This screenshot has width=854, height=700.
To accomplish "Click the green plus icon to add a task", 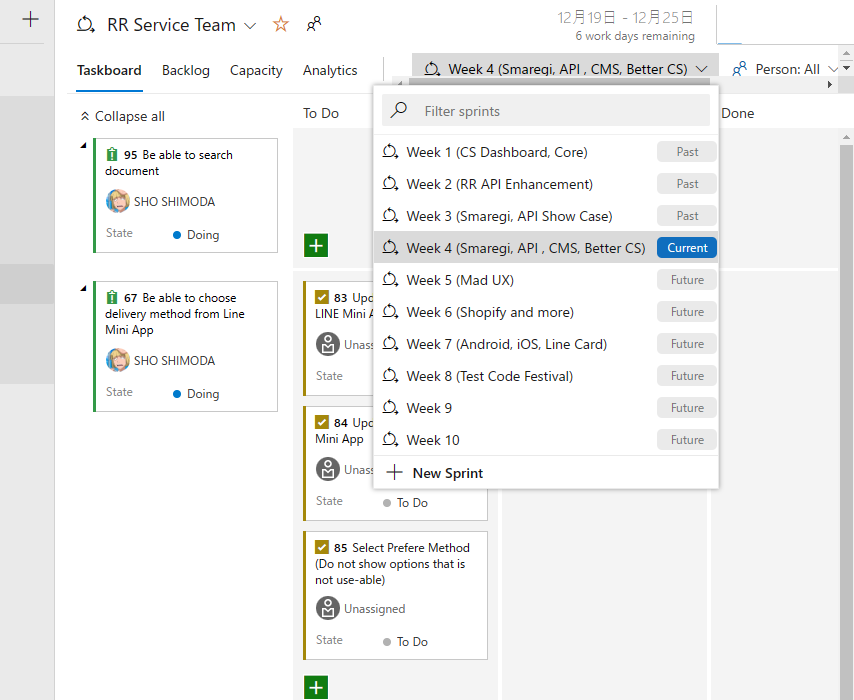I will [x=316, y=244].
